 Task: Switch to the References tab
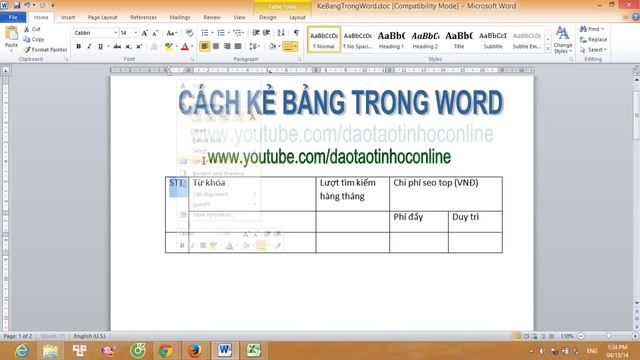[x=143, y=18]
